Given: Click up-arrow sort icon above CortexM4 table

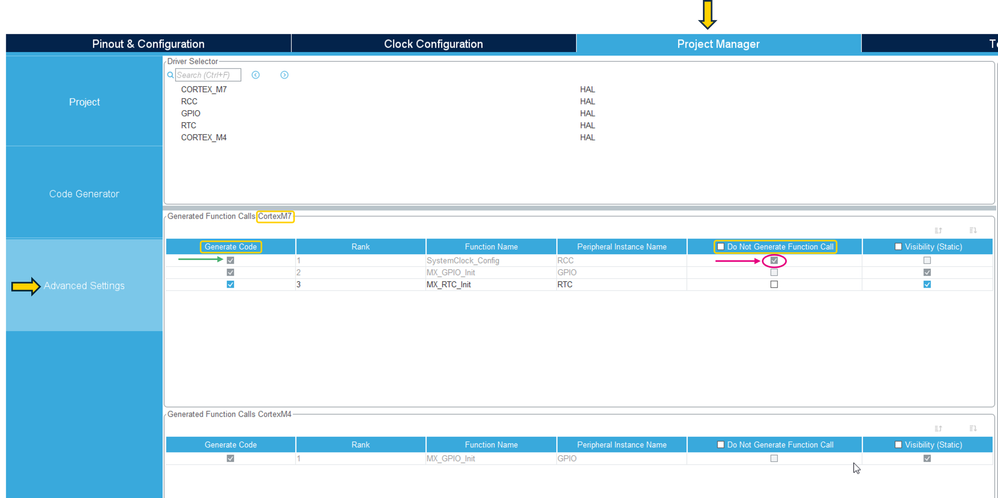Looking at the screenshot, I should [x=938, y=429].
